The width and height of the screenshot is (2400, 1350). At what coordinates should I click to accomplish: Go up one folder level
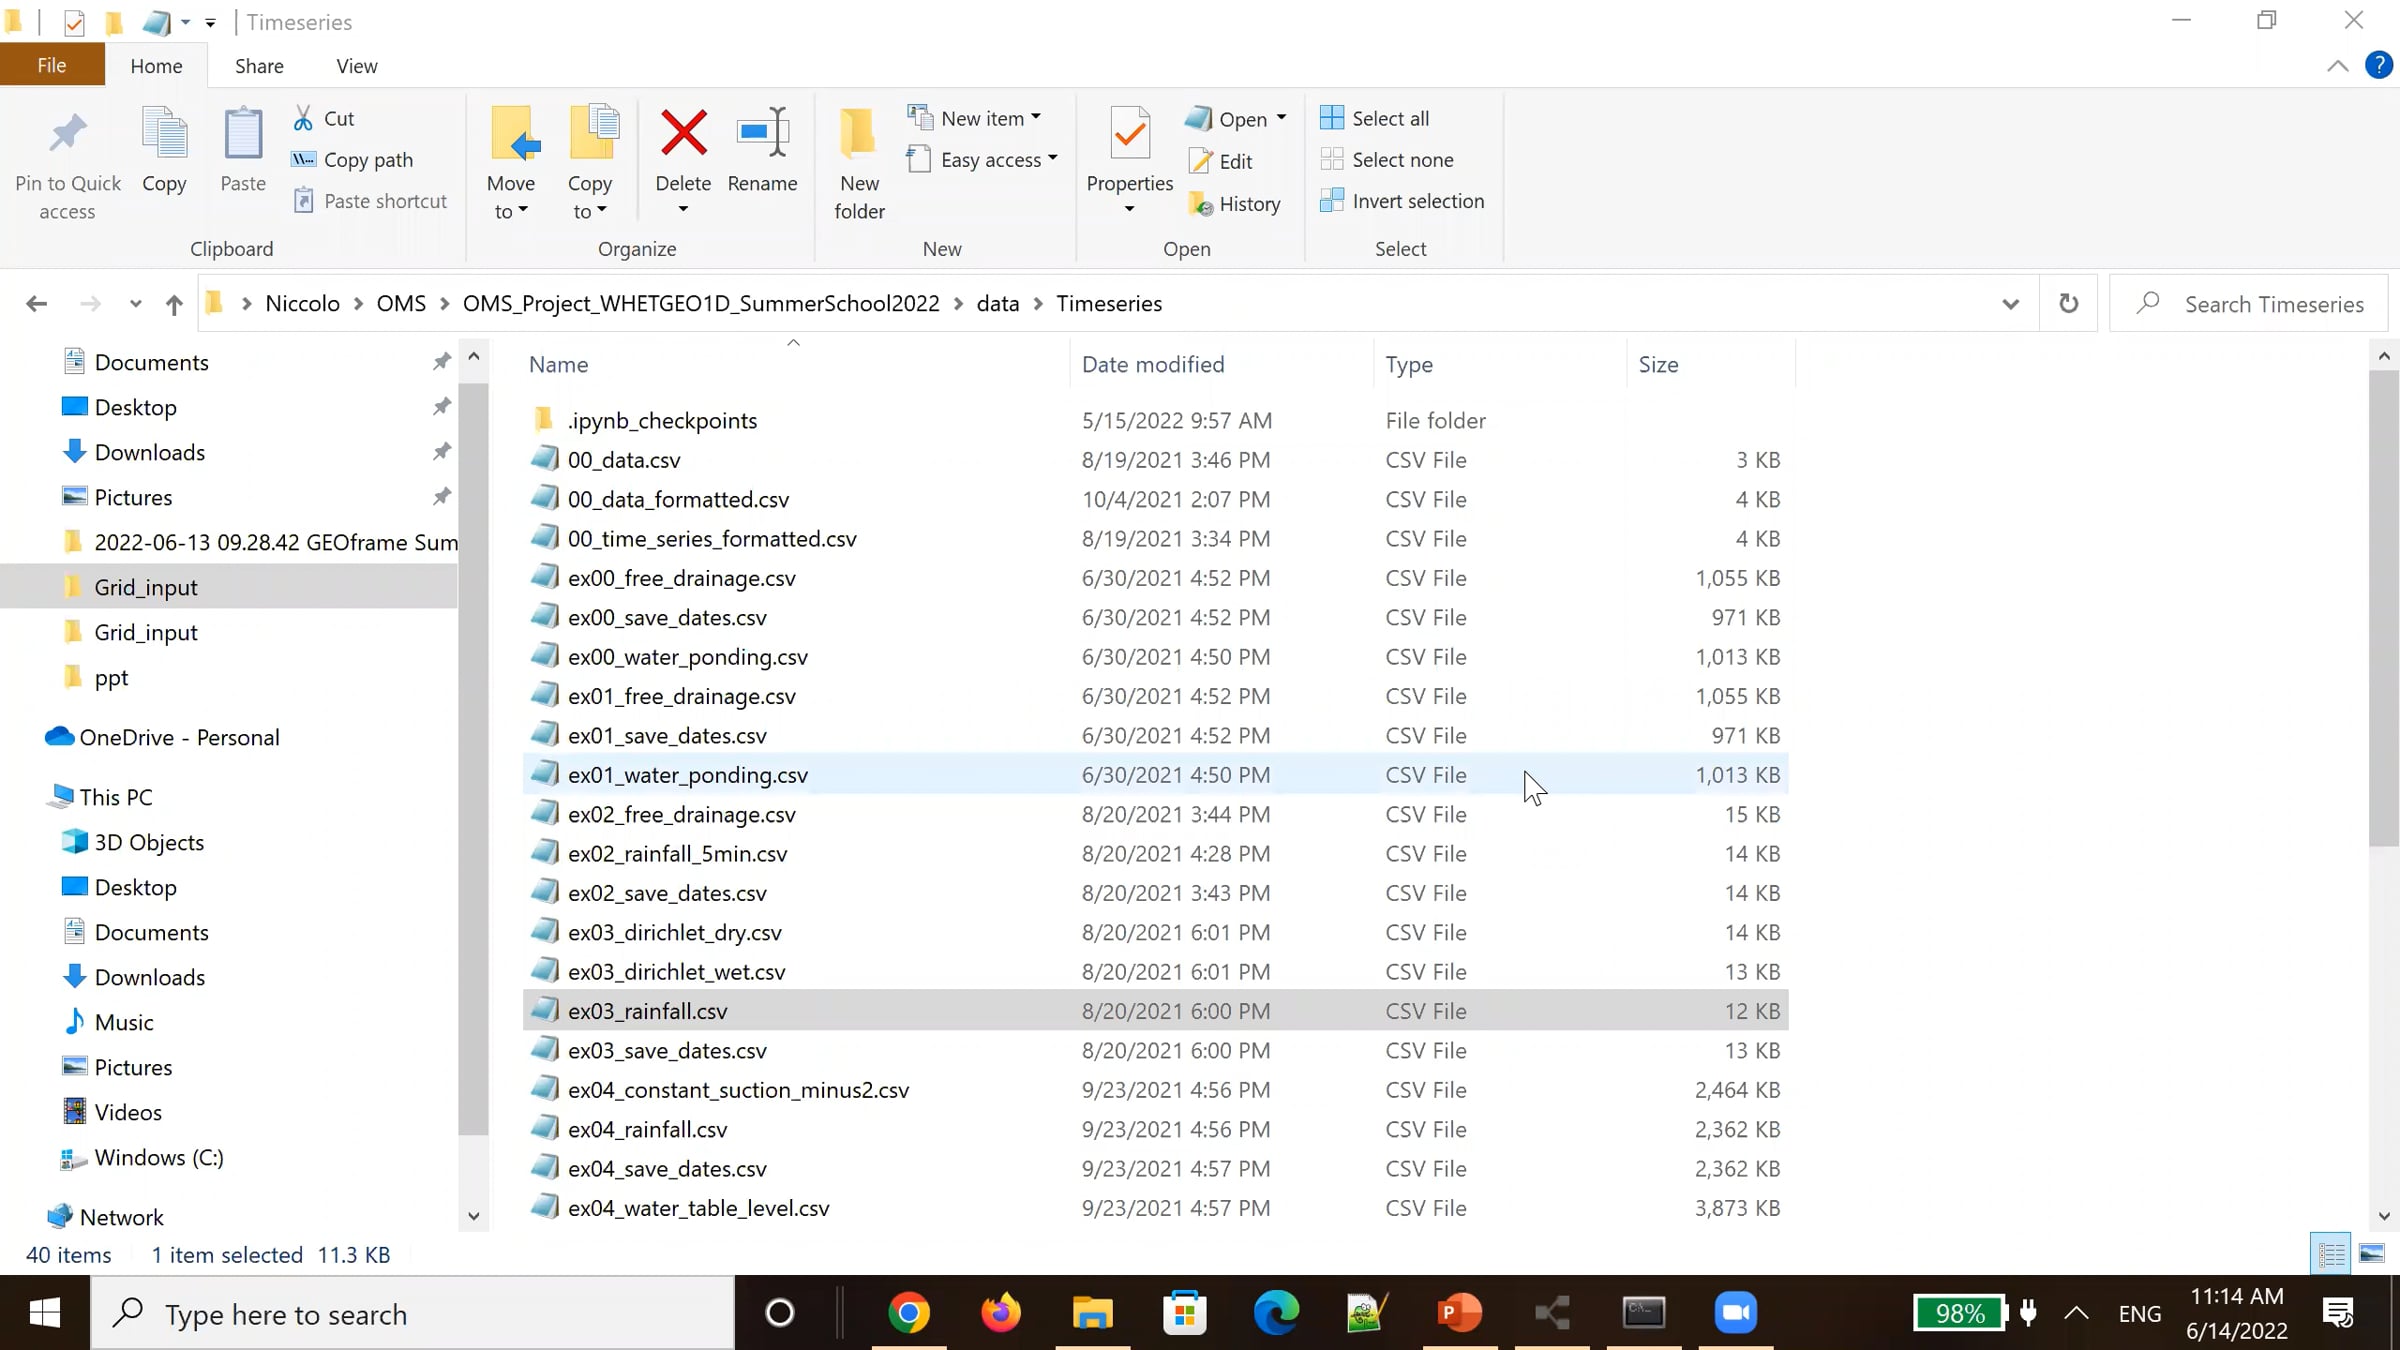point(174,304)
